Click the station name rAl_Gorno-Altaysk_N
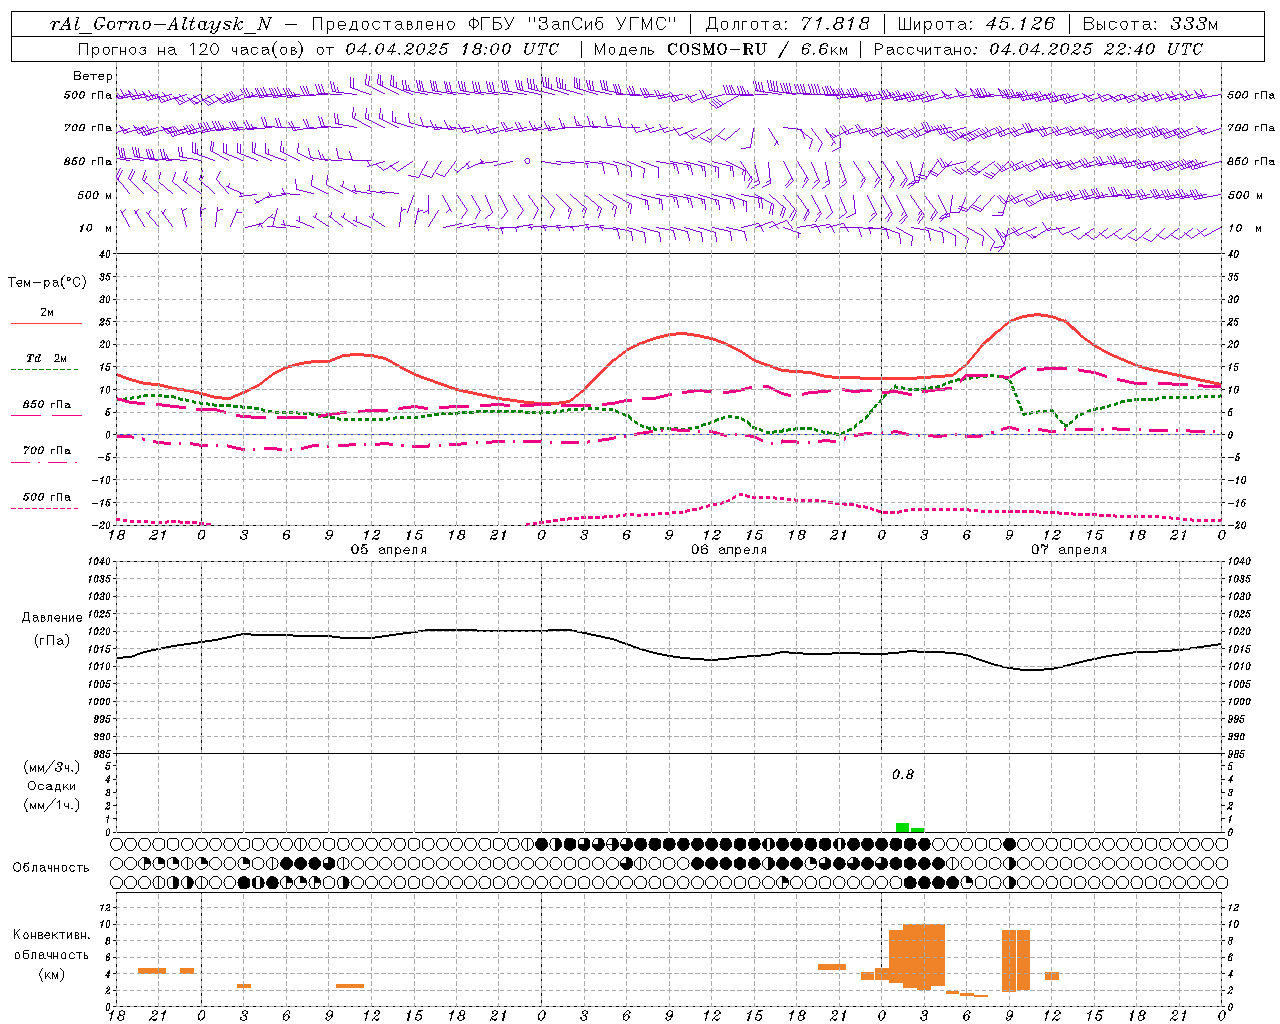The height and width of the screenshot is (1024, 1280). coord(160,24)
